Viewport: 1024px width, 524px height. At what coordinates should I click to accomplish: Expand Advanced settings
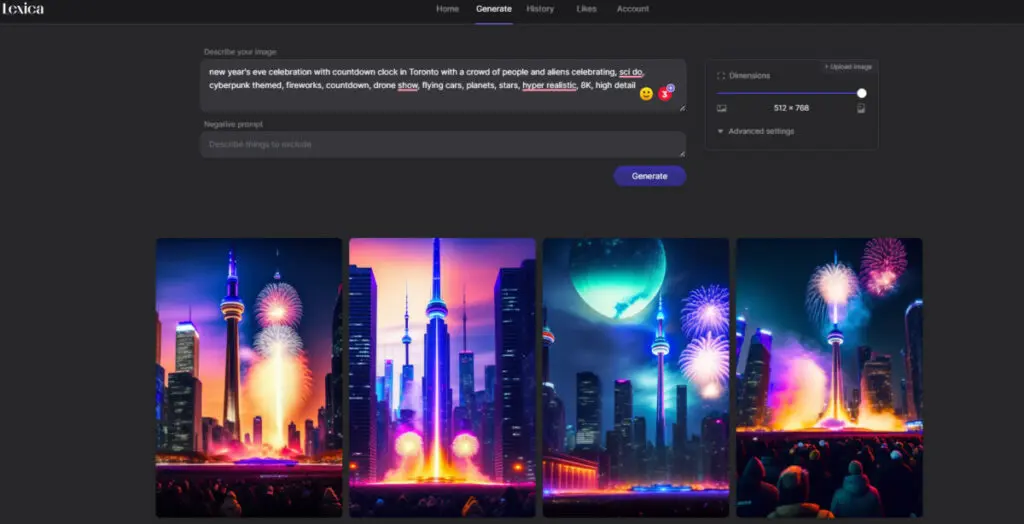760,131
